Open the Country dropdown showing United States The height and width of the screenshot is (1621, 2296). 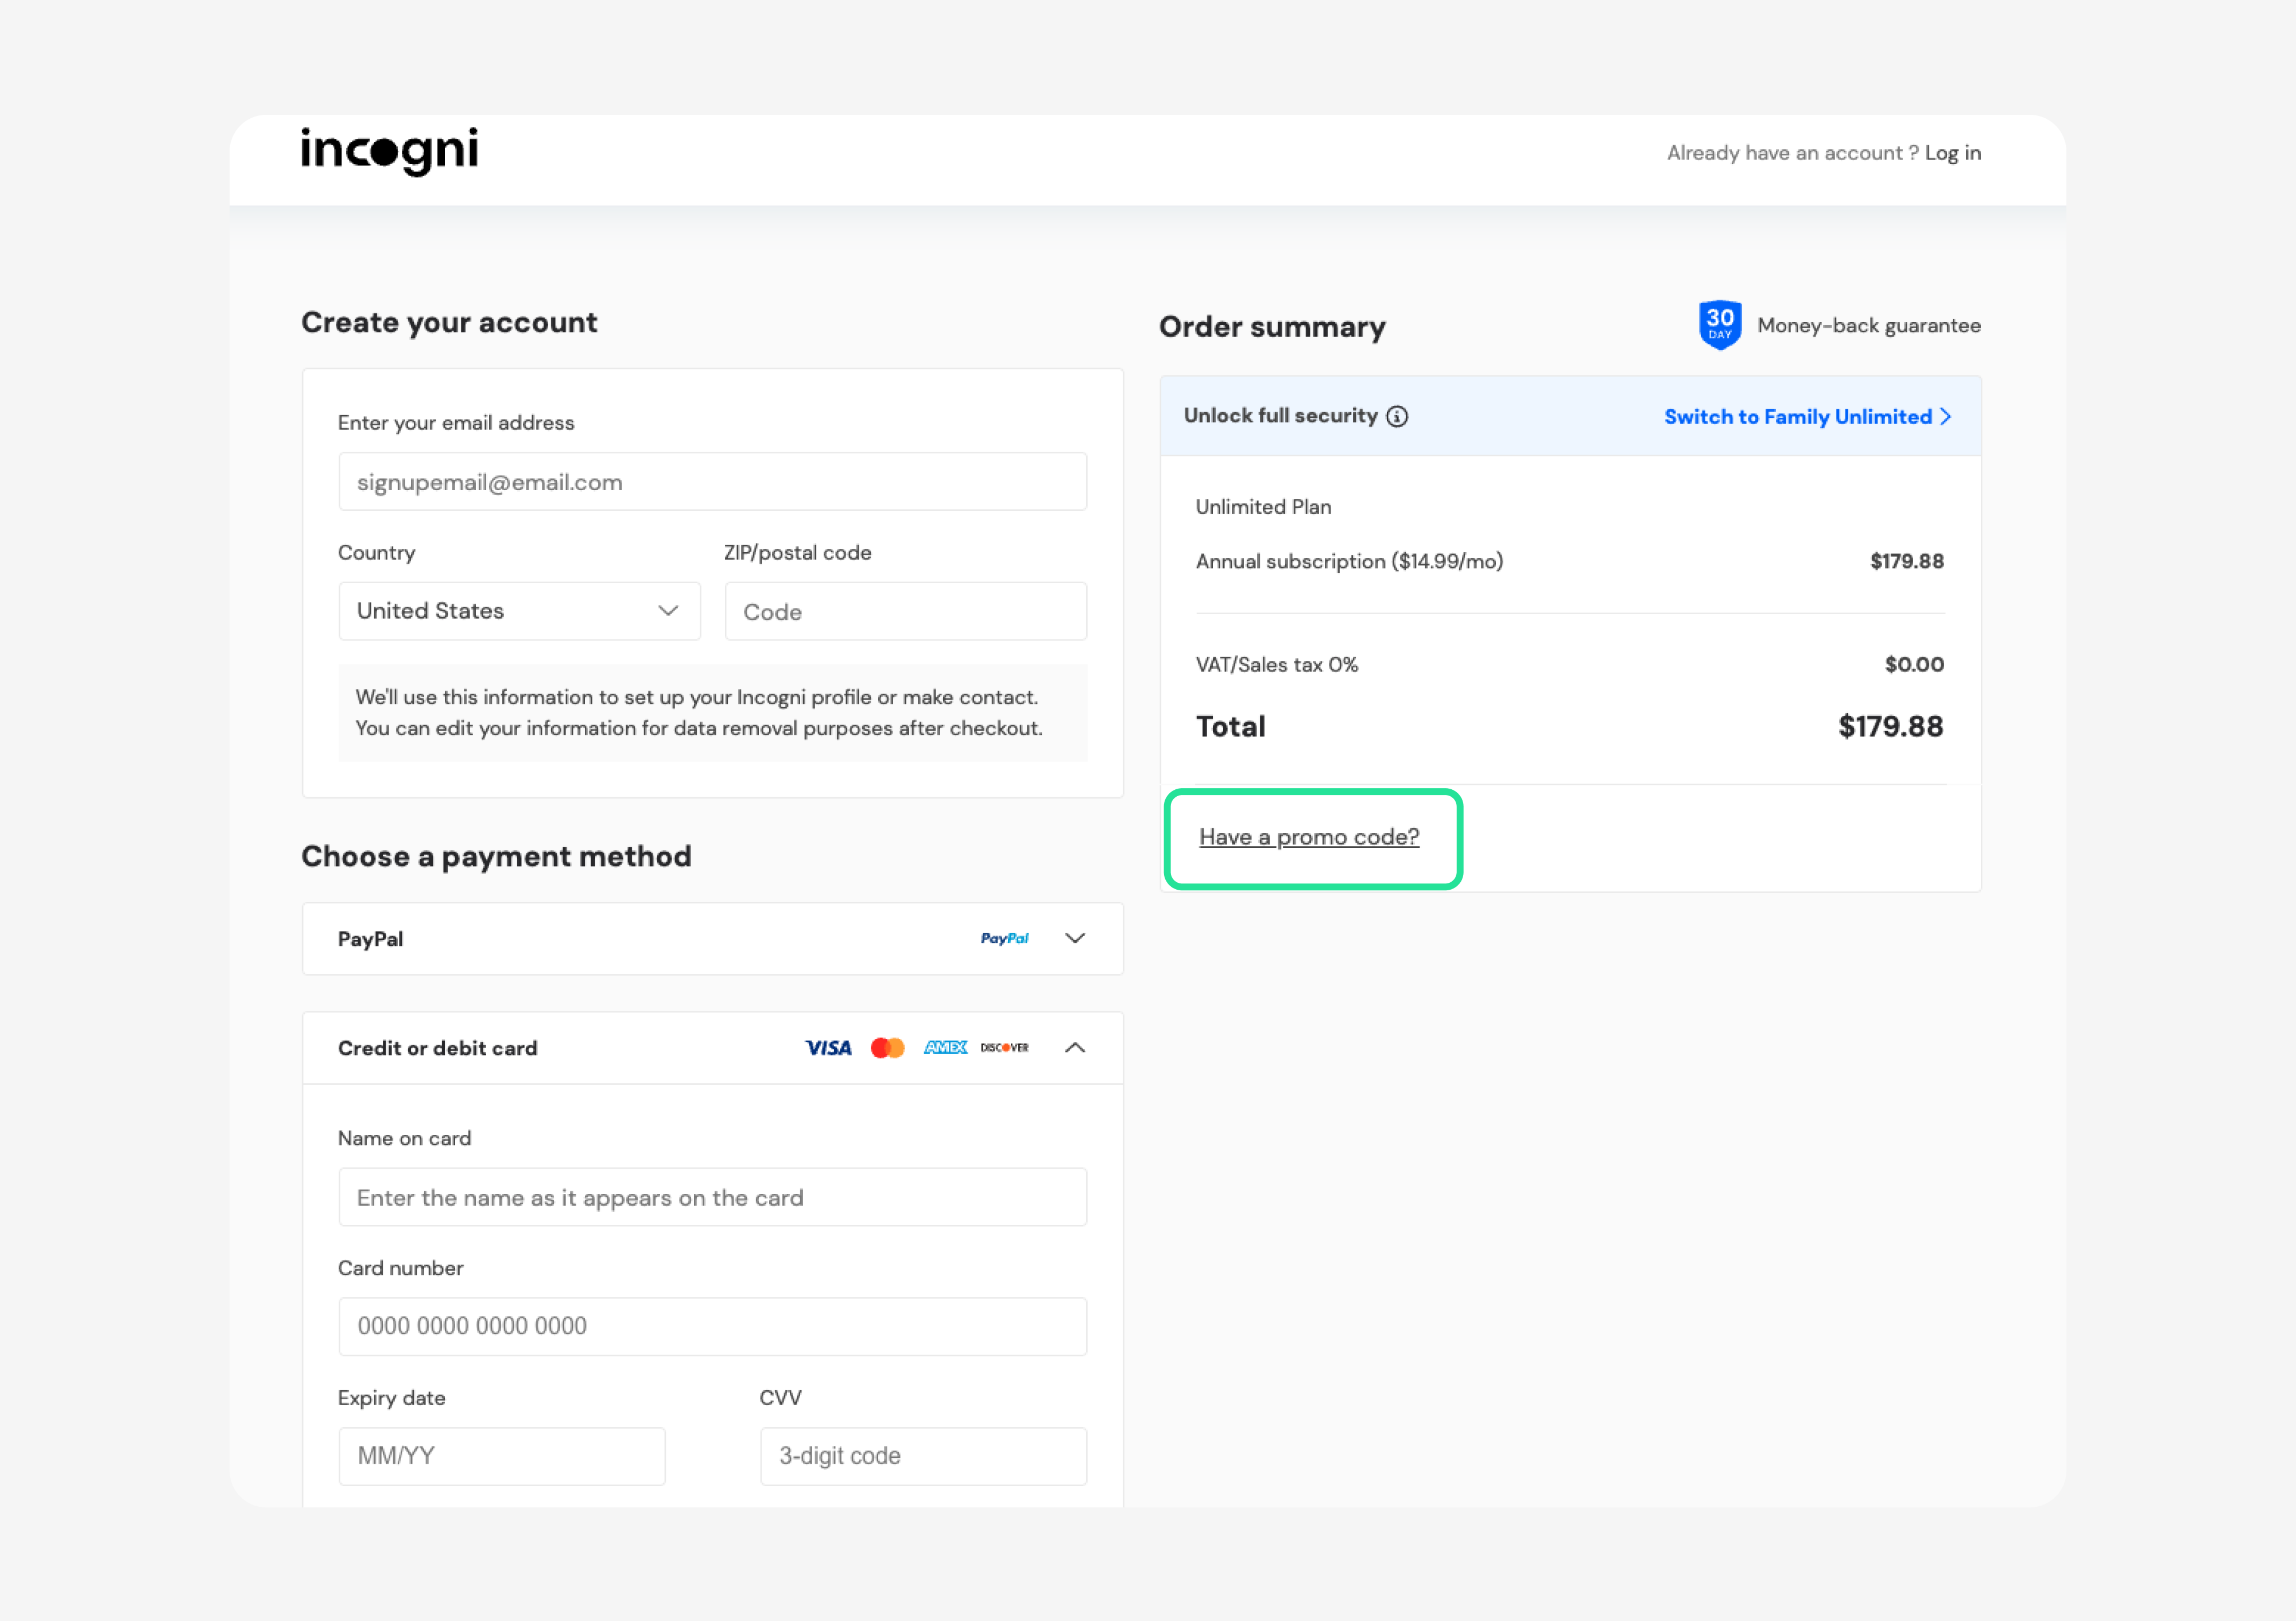519,611
